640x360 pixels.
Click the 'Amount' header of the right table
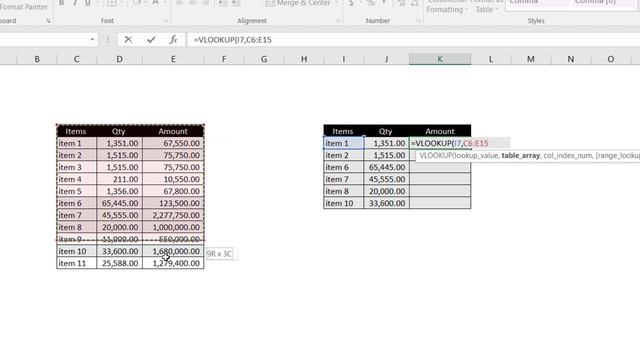pyautogui.click(x=440, y=131)
